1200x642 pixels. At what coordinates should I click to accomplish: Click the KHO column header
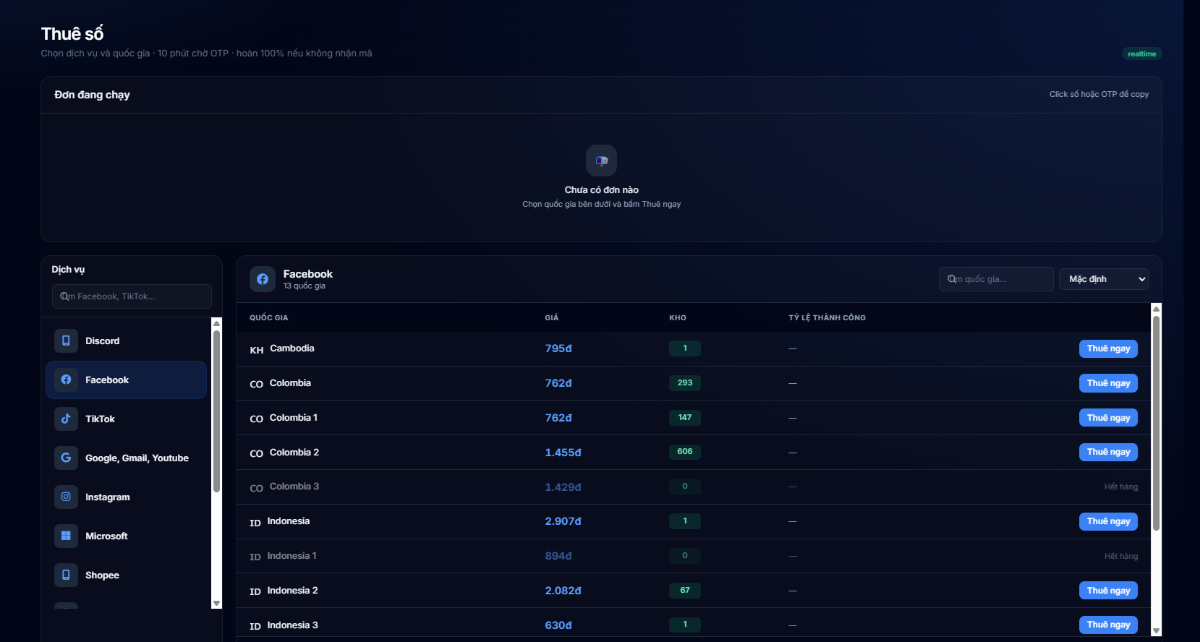click(678, 318)
